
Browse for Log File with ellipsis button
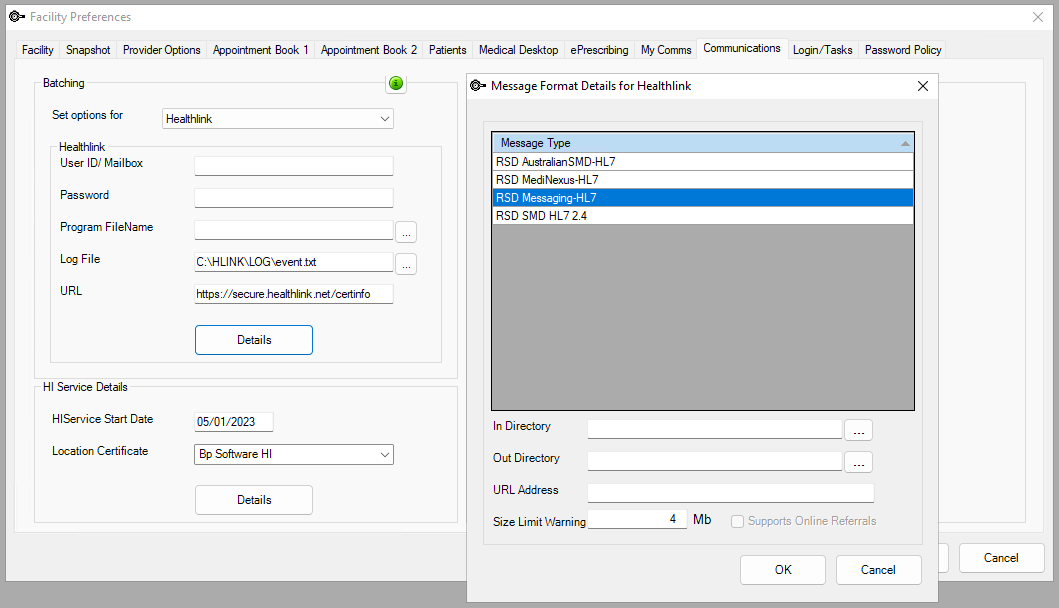pyautogui.click(x=406, y=264)
